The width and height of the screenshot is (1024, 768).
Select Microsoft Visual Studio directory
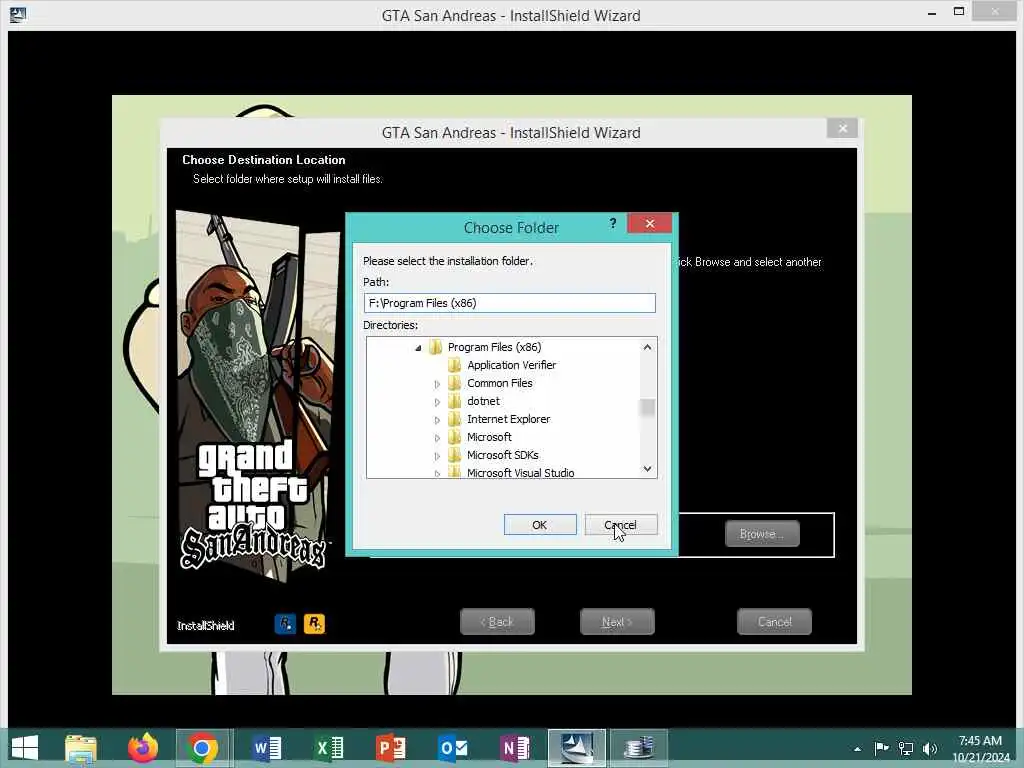520,473
